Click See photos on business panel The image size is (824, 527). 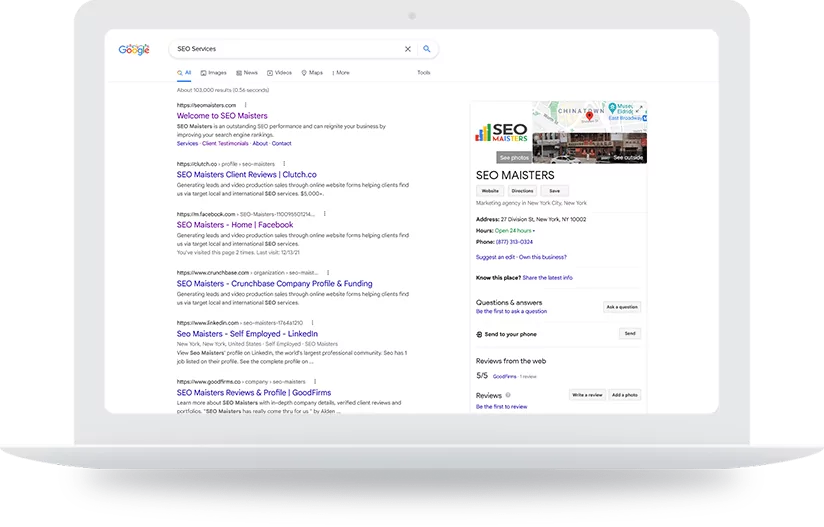[514, 158]
